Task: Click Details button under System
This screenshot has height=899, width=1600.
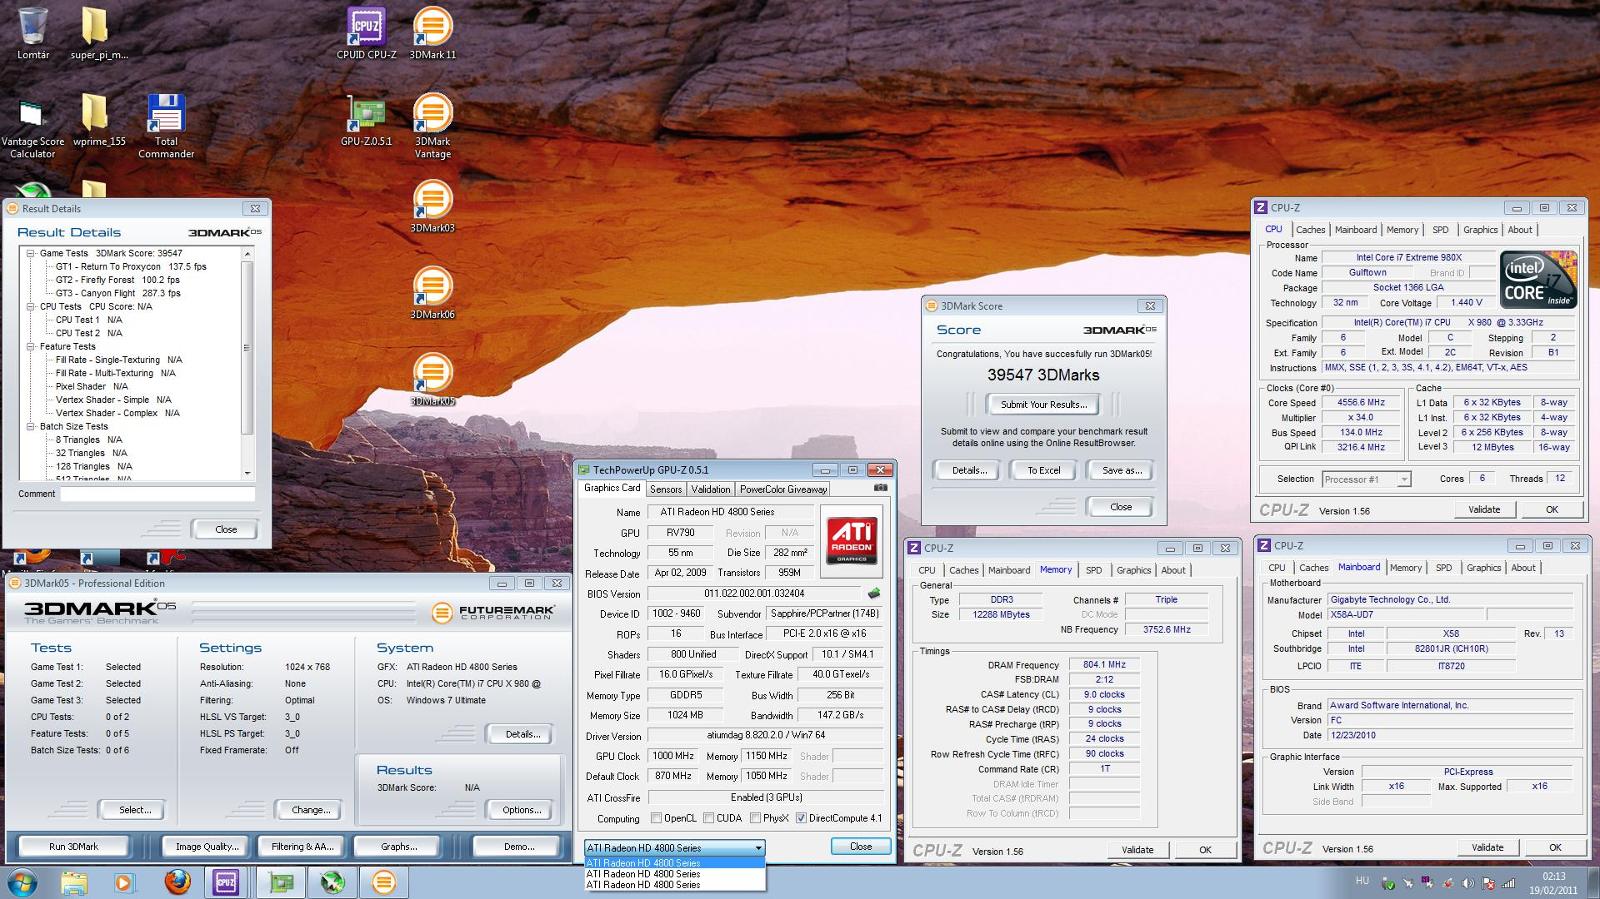Action: 521,734
